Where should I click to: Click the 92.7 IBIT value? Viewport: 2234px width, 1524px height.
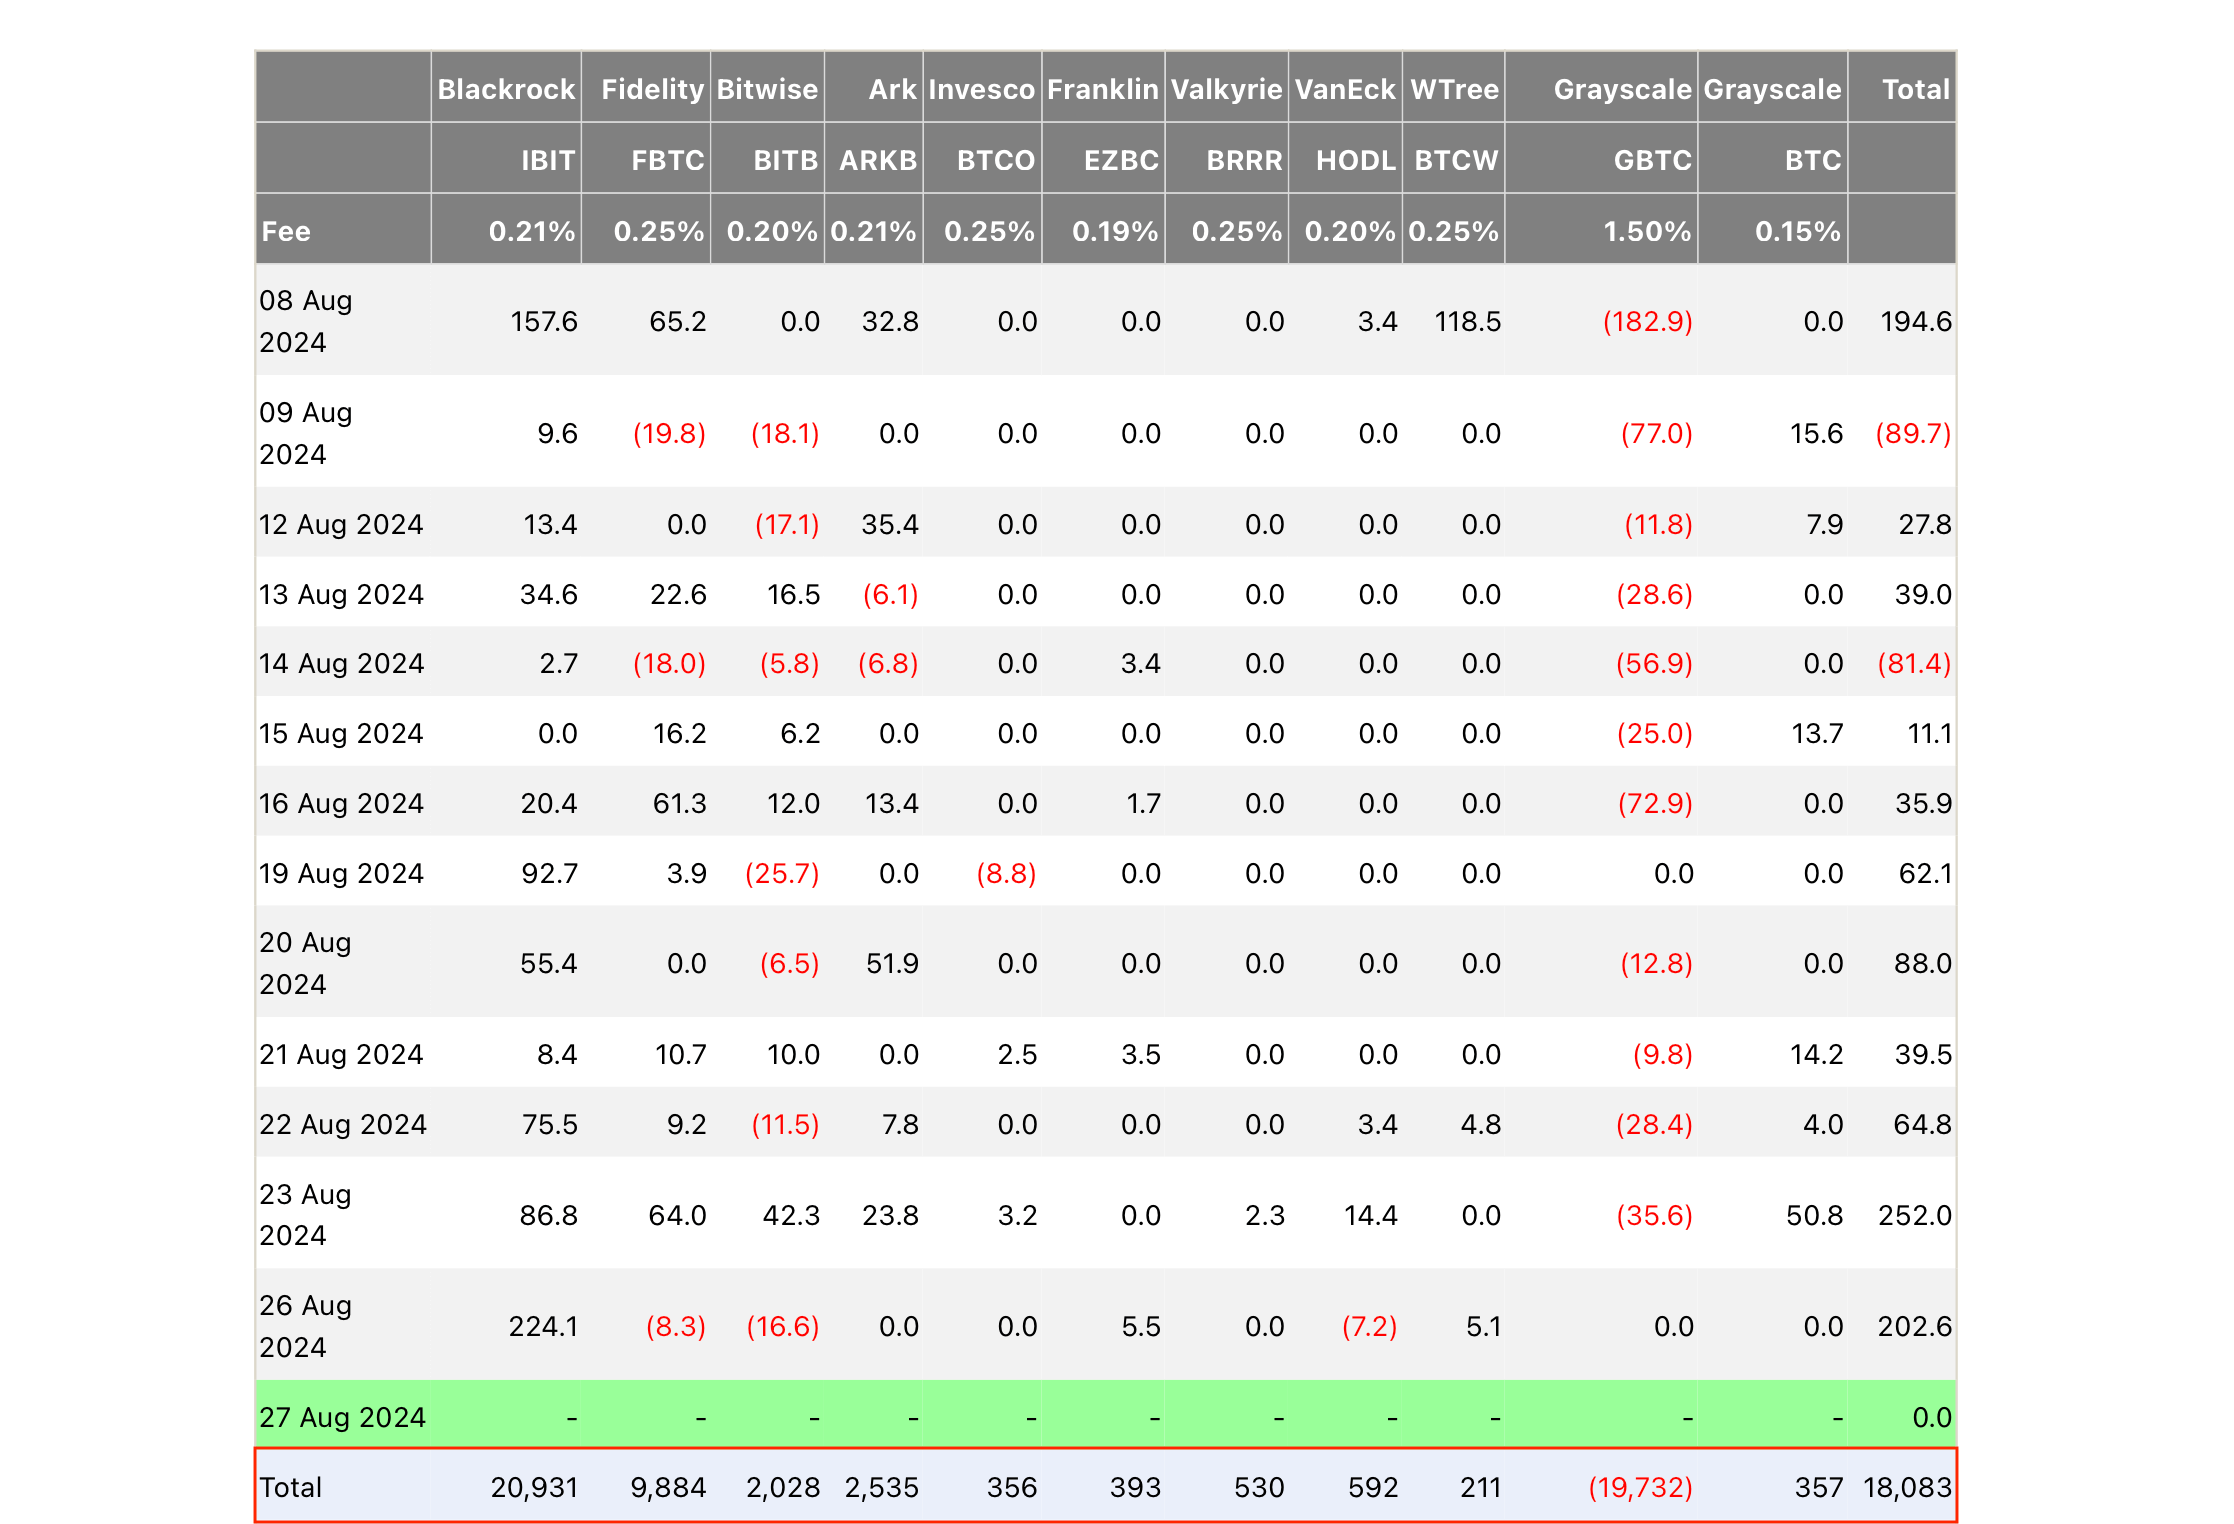[x=549, y=873]
